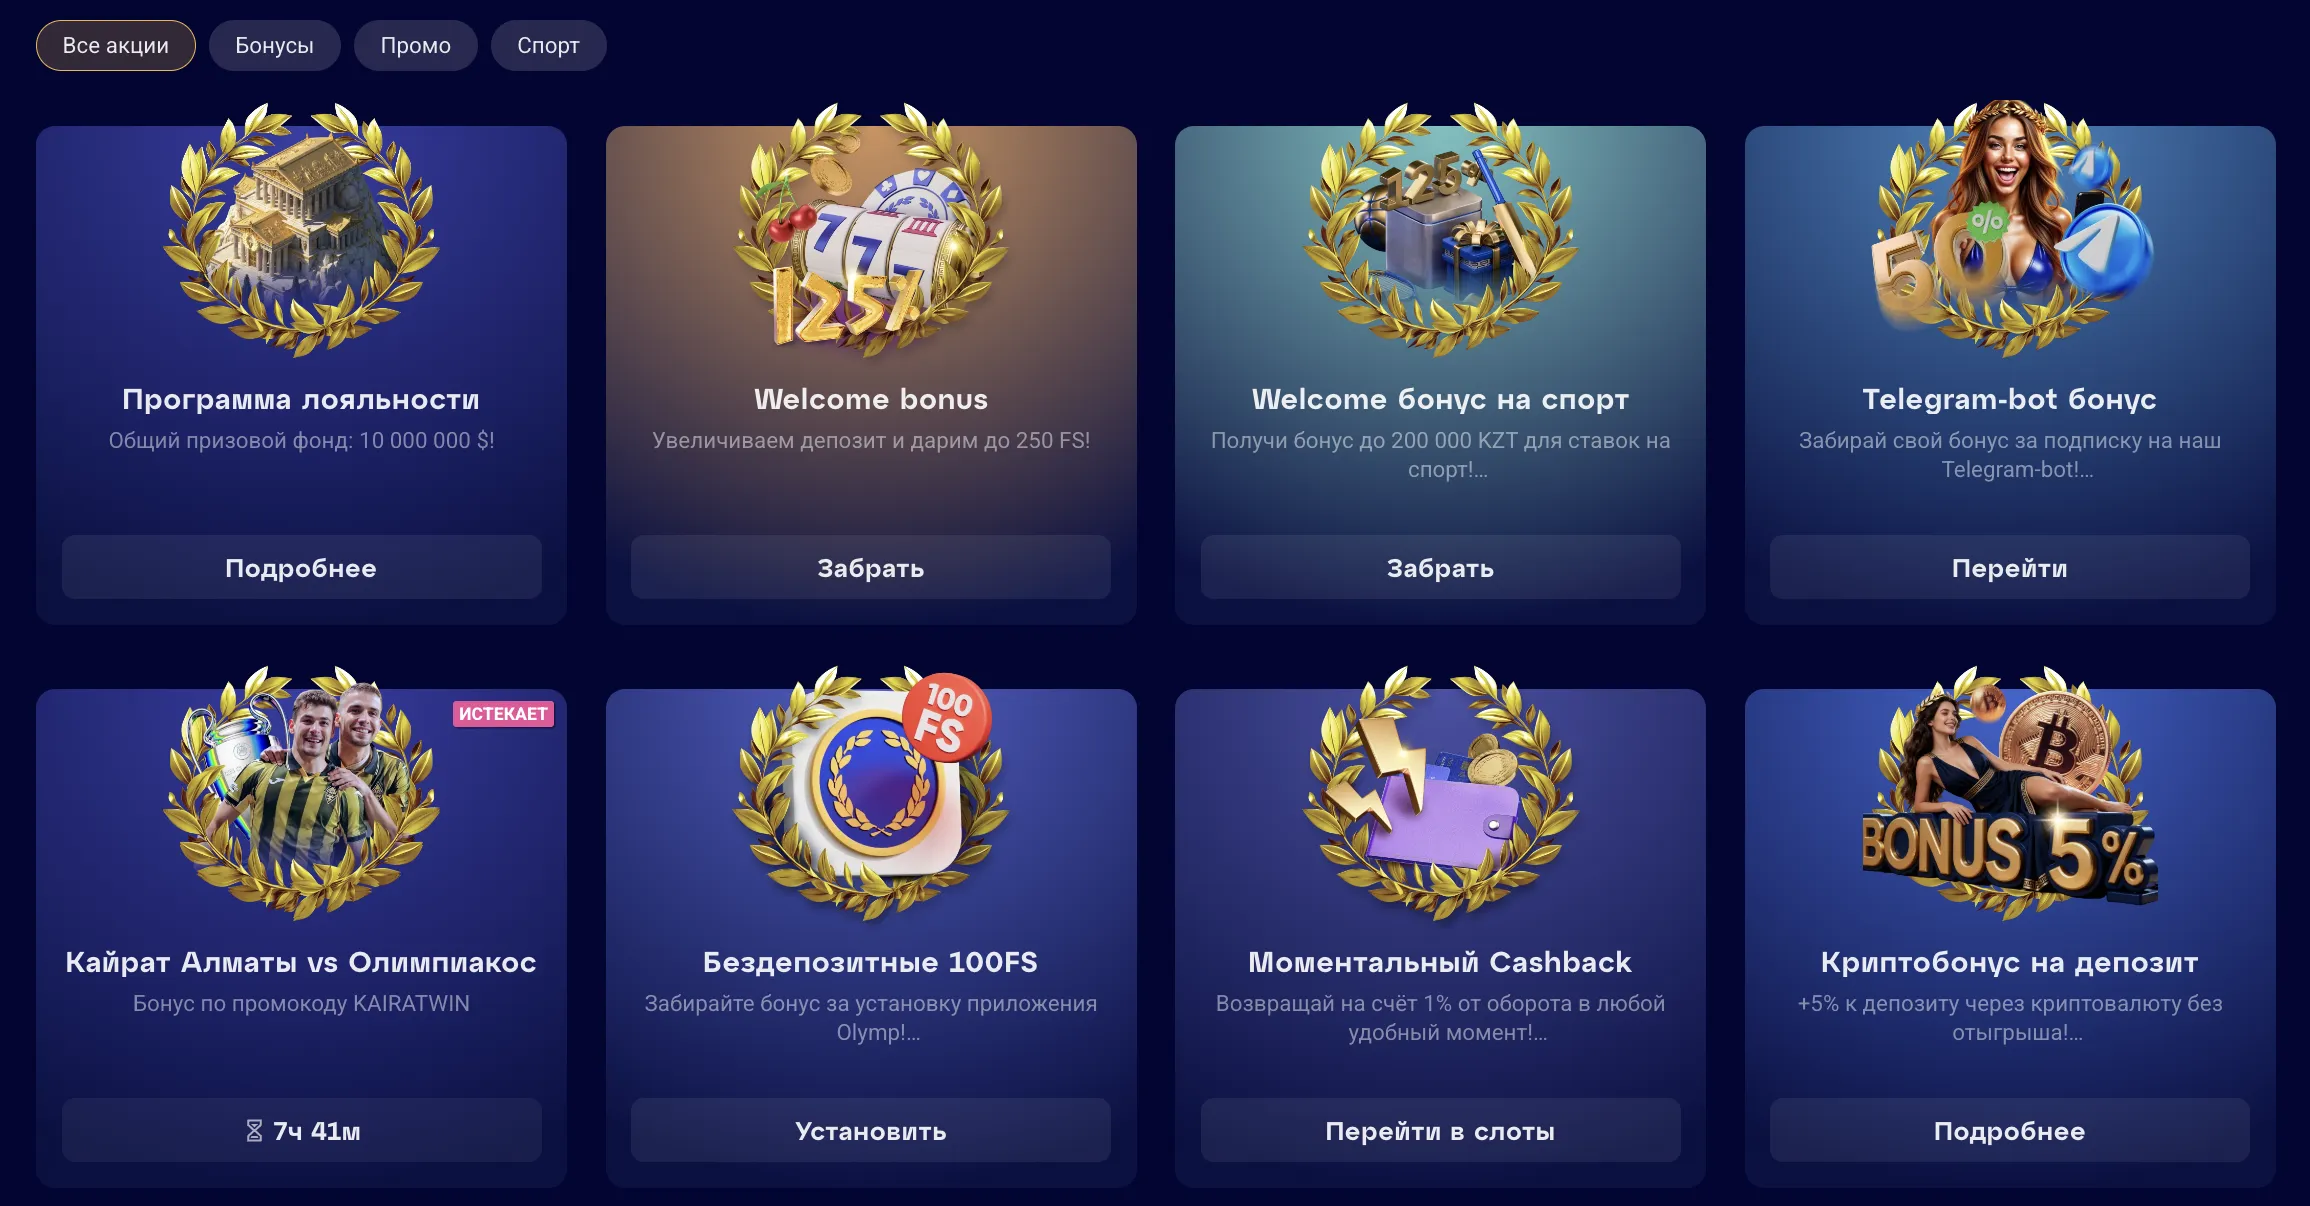The image size is (2310, 1206).
Task: Click the 100 FS app install icon
Action: (871, 793)
